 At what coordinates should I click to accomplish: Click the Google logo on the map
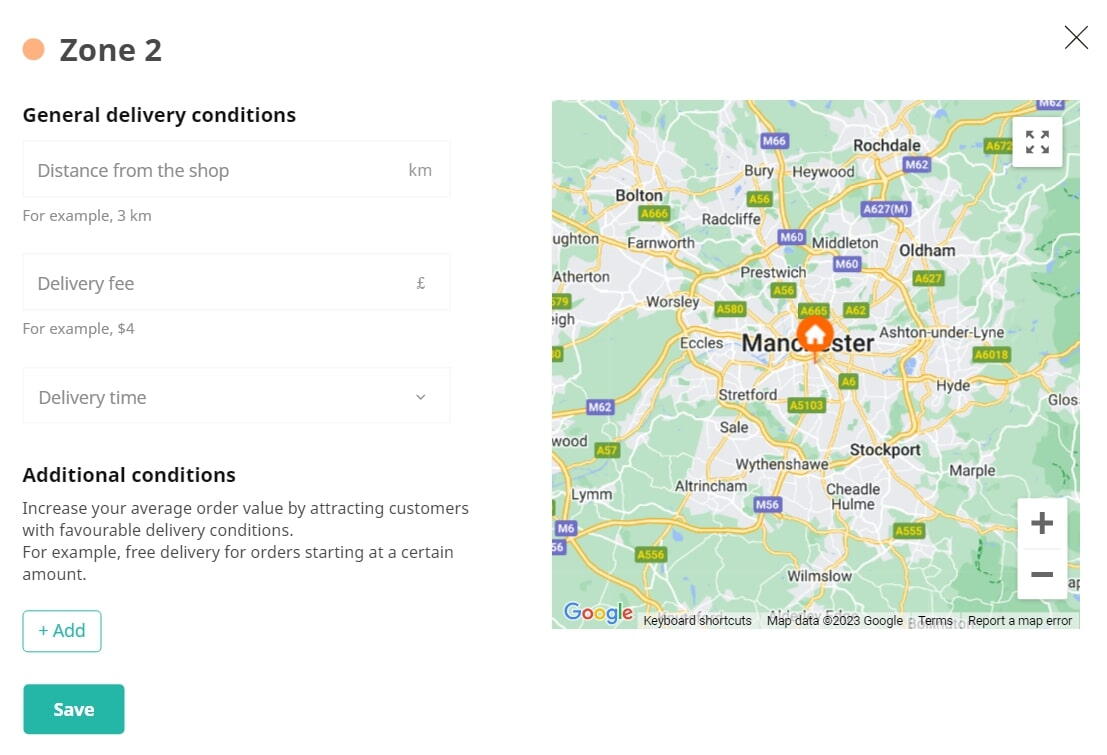(597, 613)
